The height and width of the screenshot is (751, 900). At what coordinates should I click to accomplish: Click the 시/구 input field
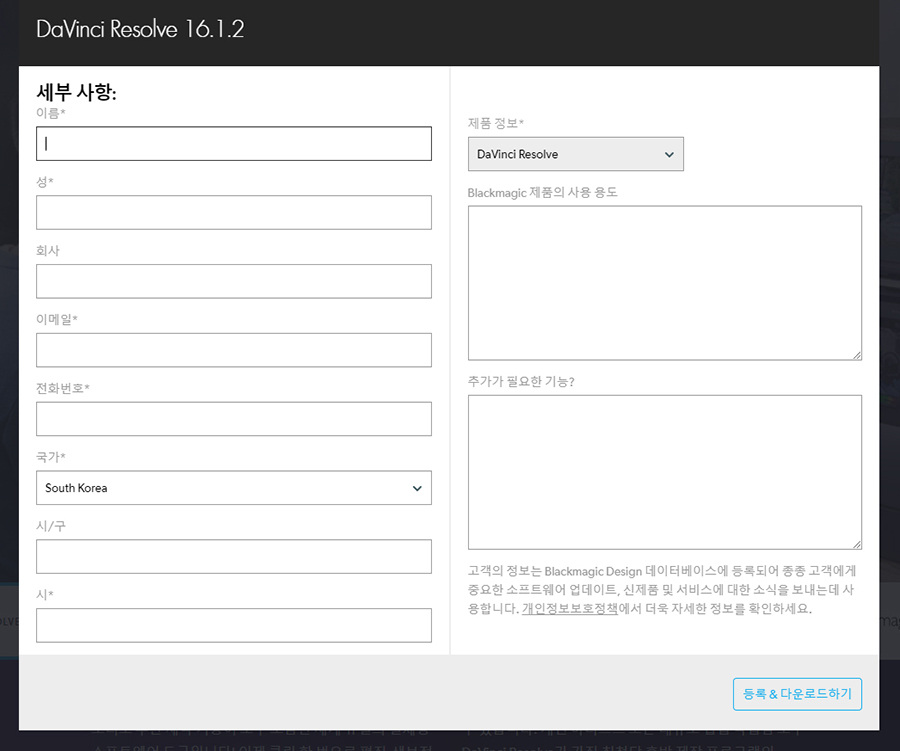point(234,556)
